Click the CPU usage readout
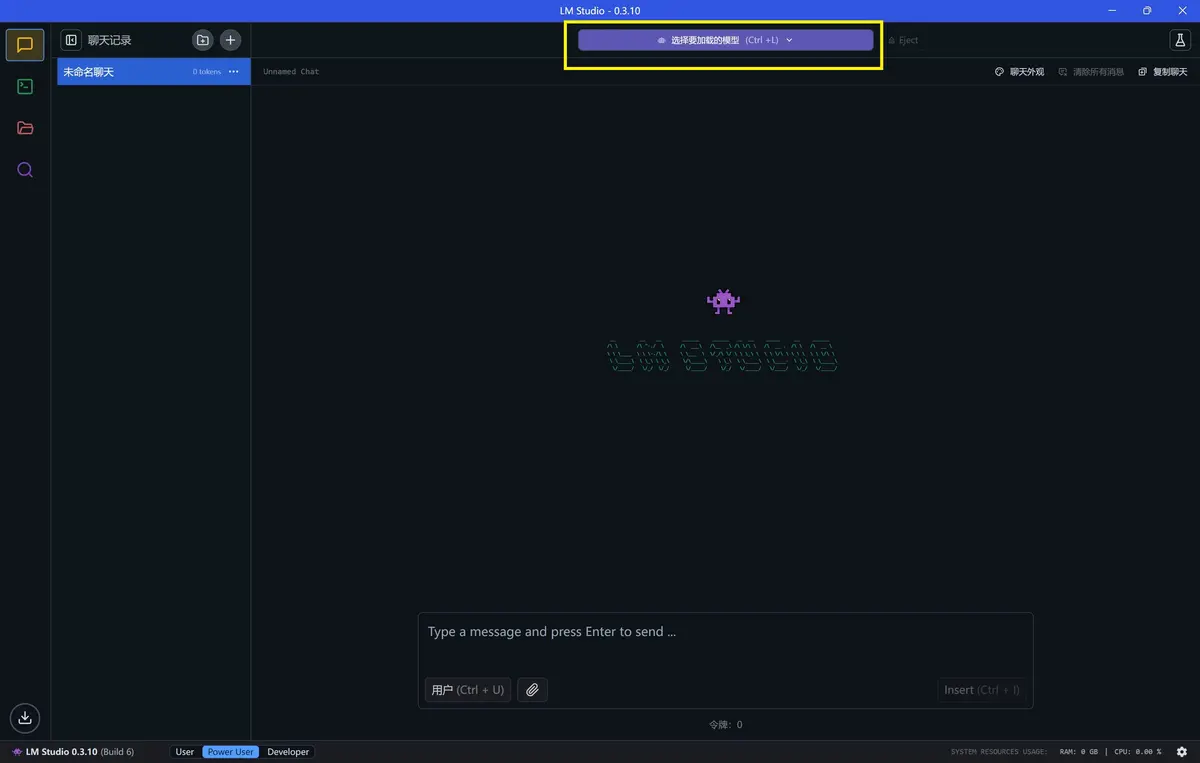Screen dimensions: 1200x763 (x=1137, y=752)
